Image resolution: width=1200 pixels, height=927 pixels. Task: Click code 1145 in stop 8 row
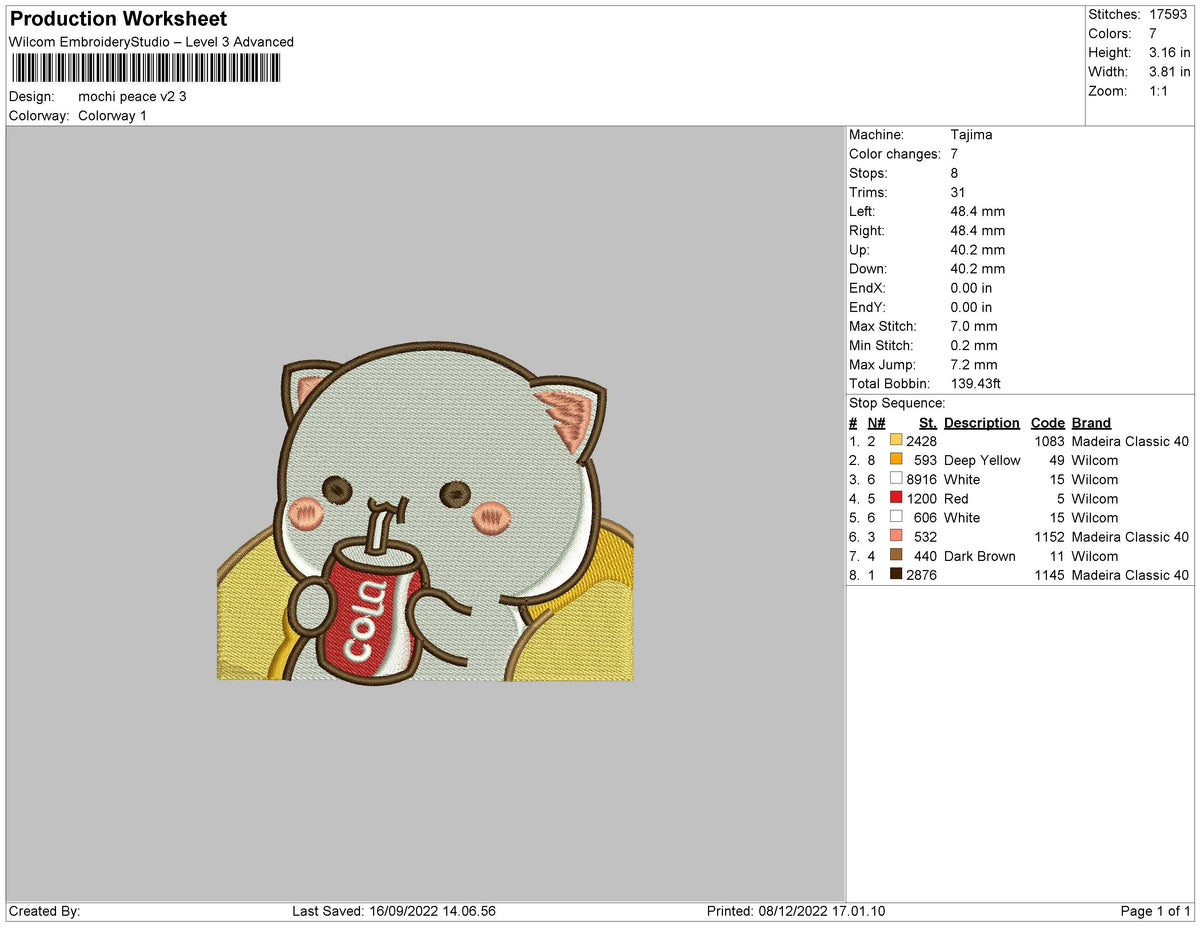pos(1050,575)
